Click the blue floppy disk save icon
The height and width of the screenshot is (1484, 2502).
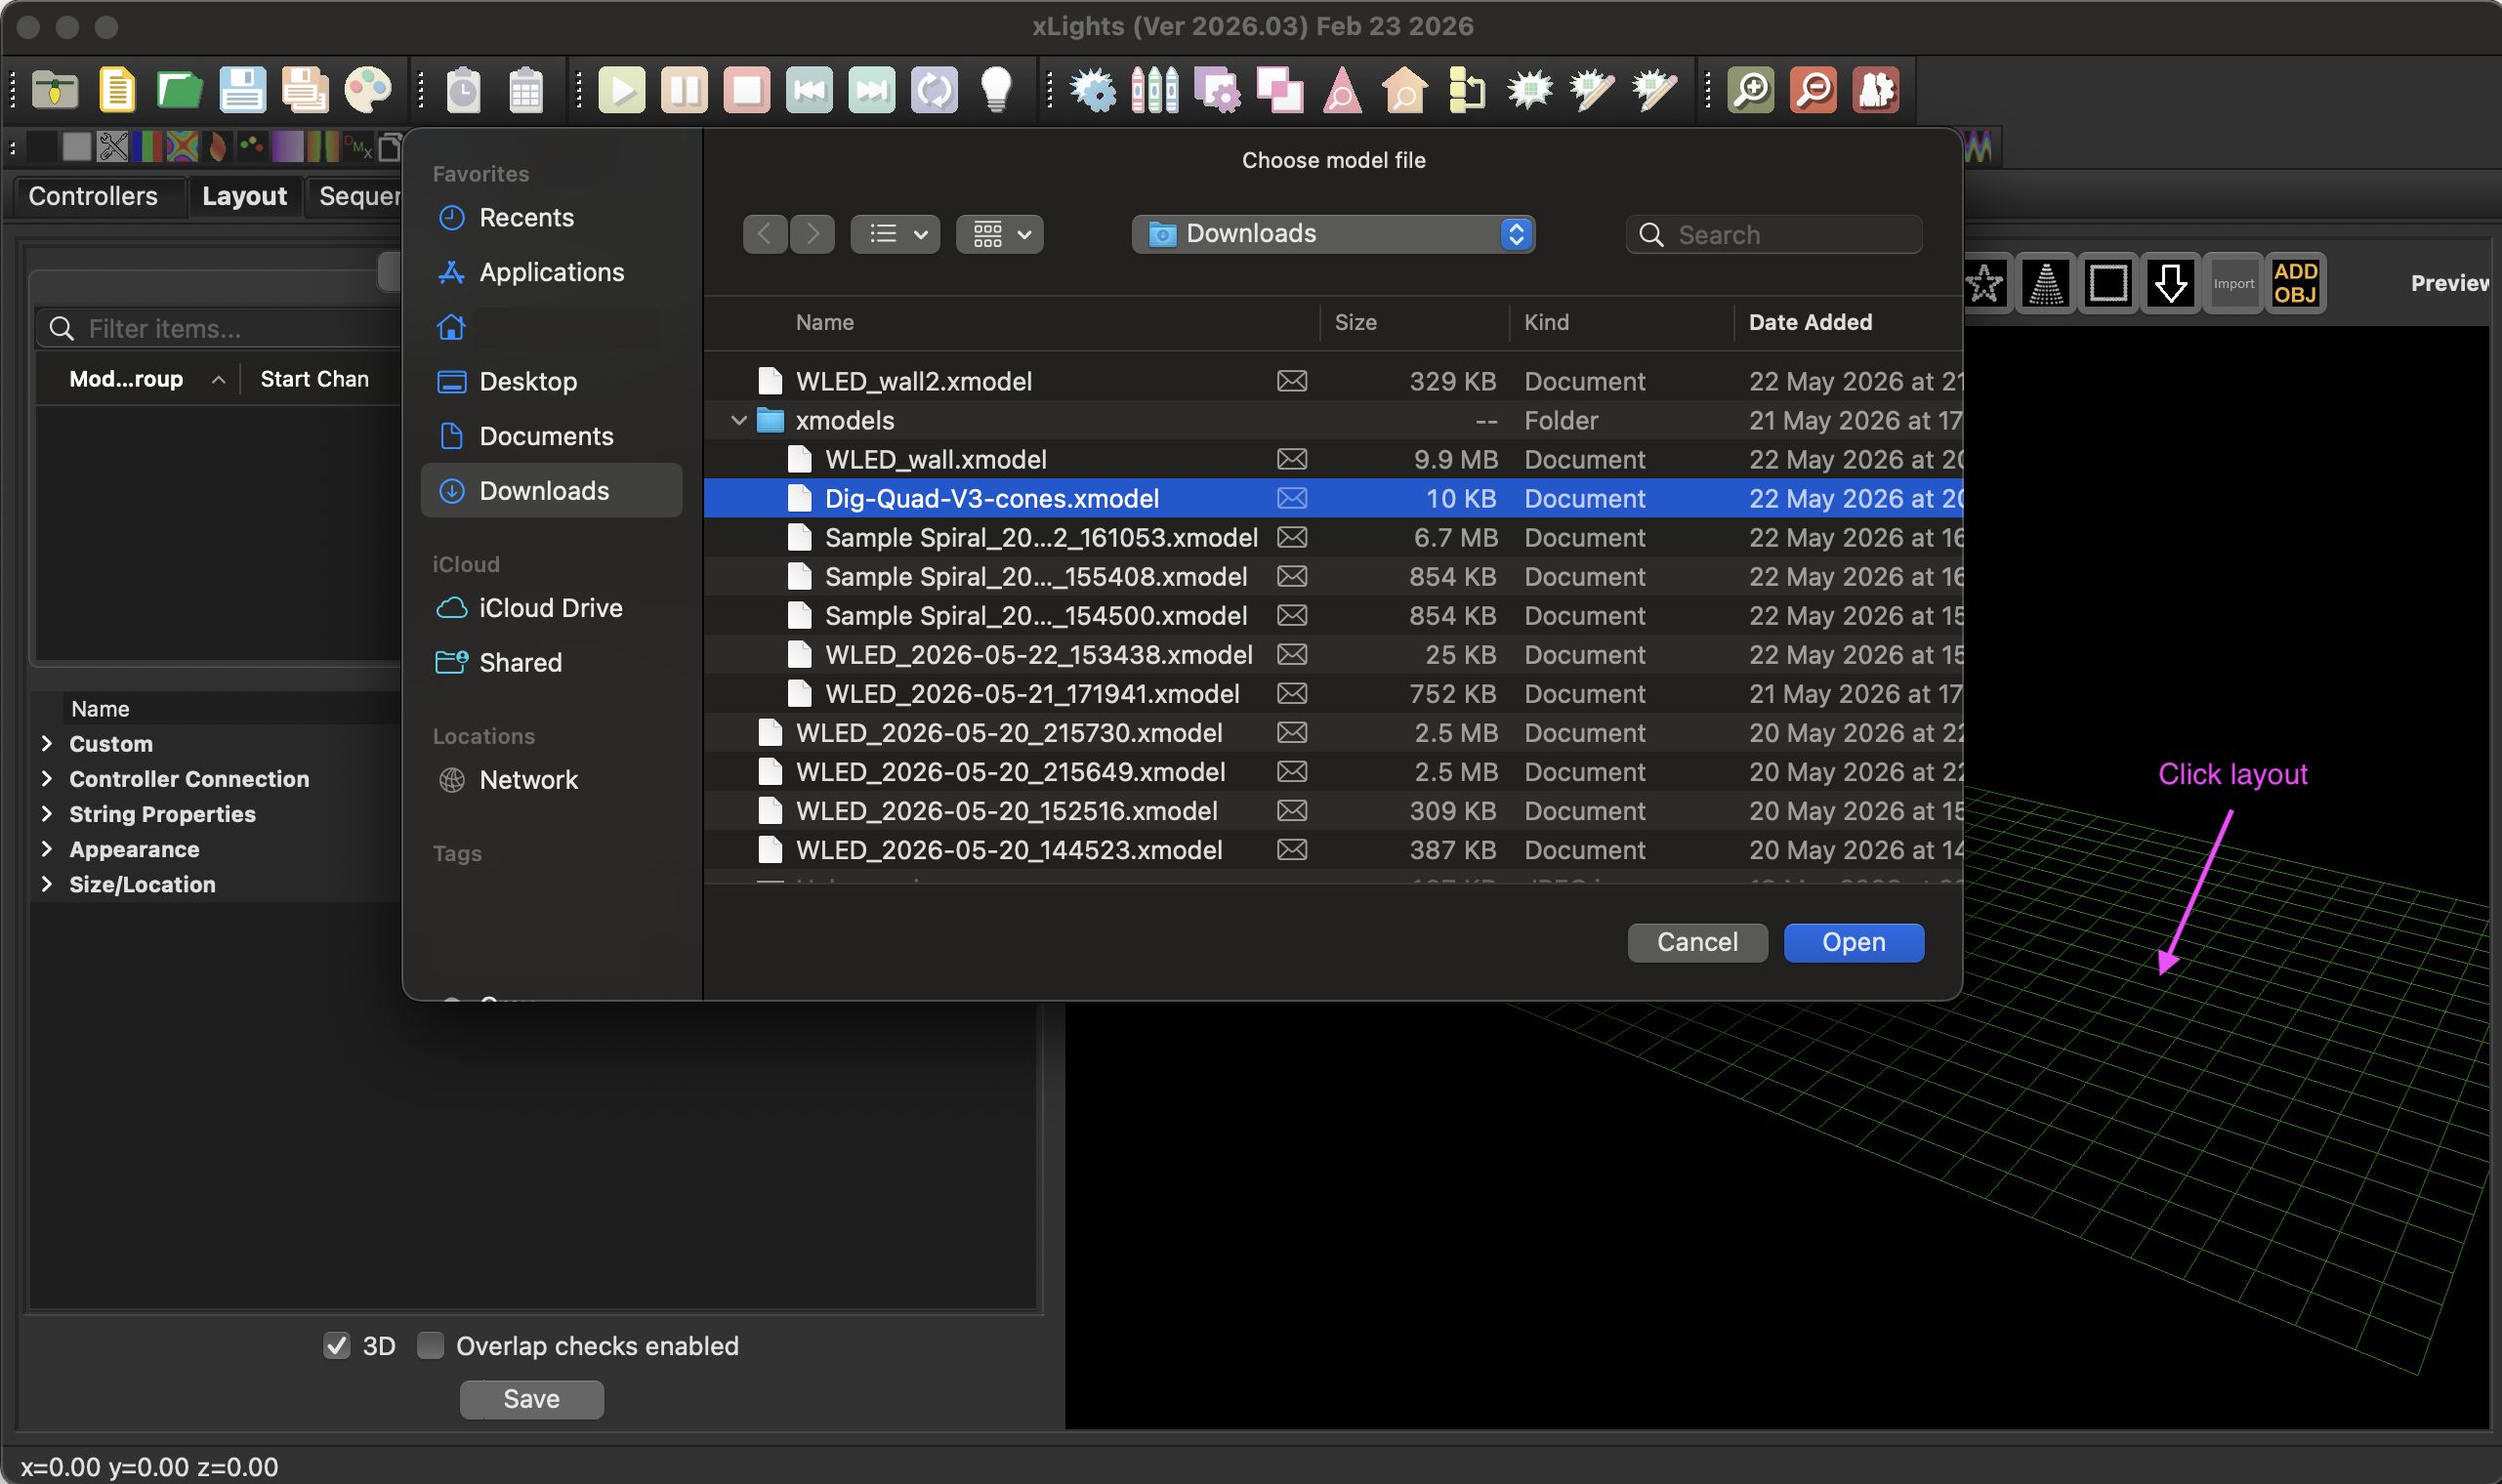(243, 91)
